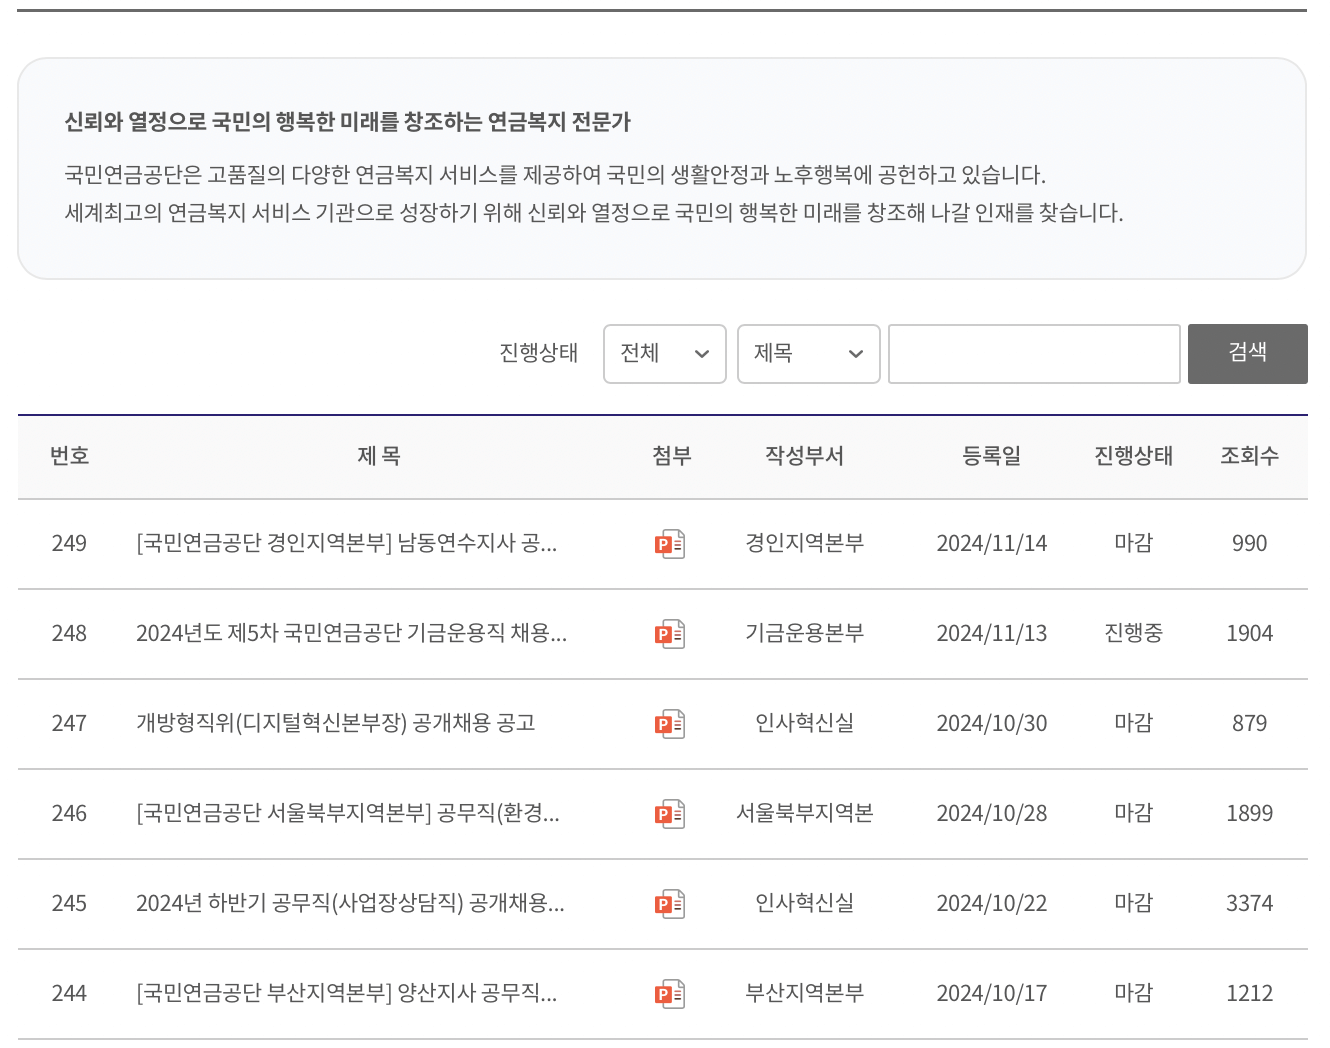The image size is (1330, 1048).
Task: Click the 마감 status of post 247
Action: click(x=1131, y=723)
